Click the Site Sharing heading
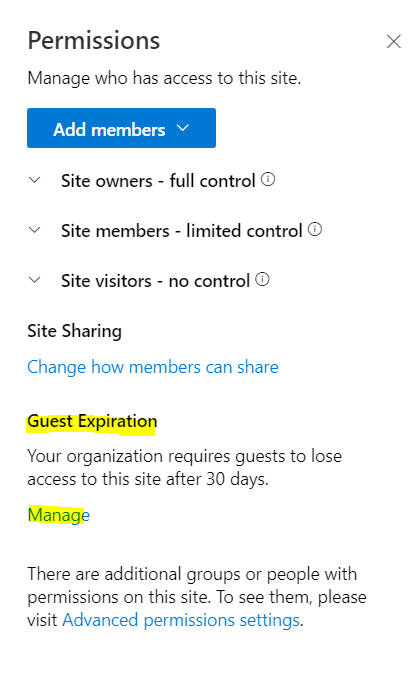408x682 pixels. [x=74, y=331]
